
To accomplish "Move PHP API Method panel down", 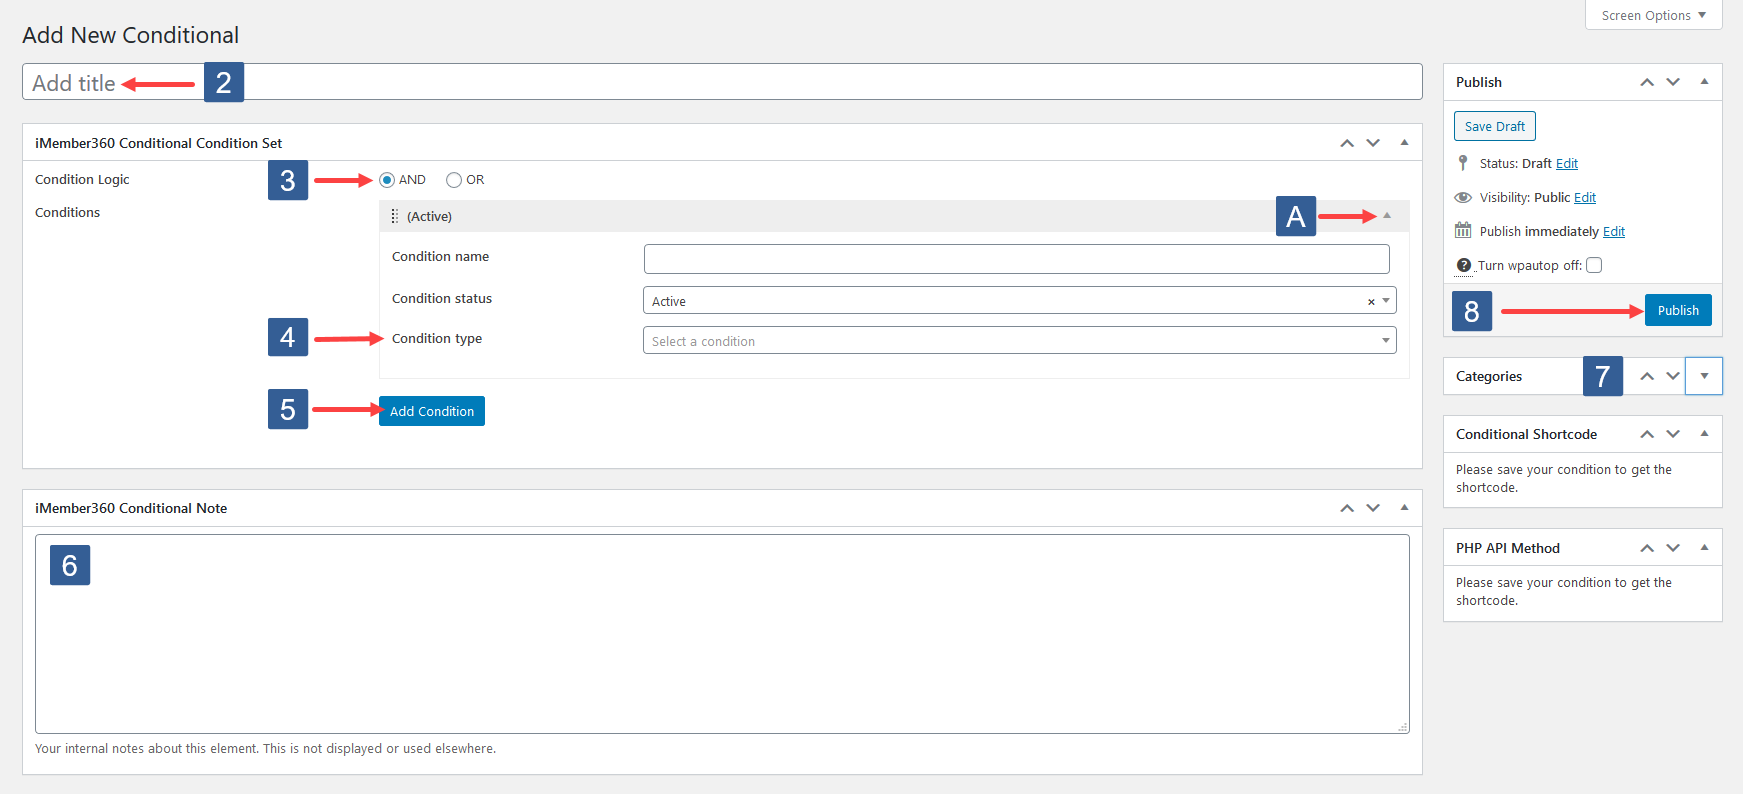I will point(1673,548).
